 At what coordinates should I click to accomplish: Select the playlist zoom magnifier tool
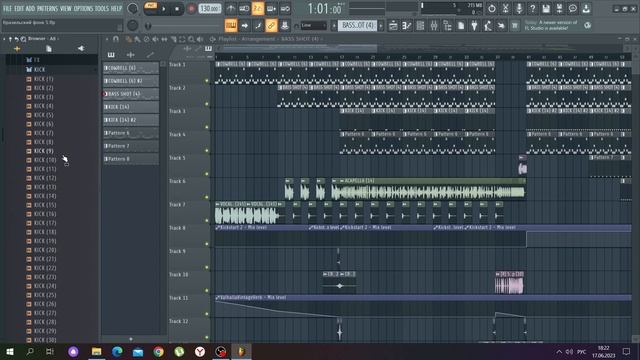pos(191,39)
